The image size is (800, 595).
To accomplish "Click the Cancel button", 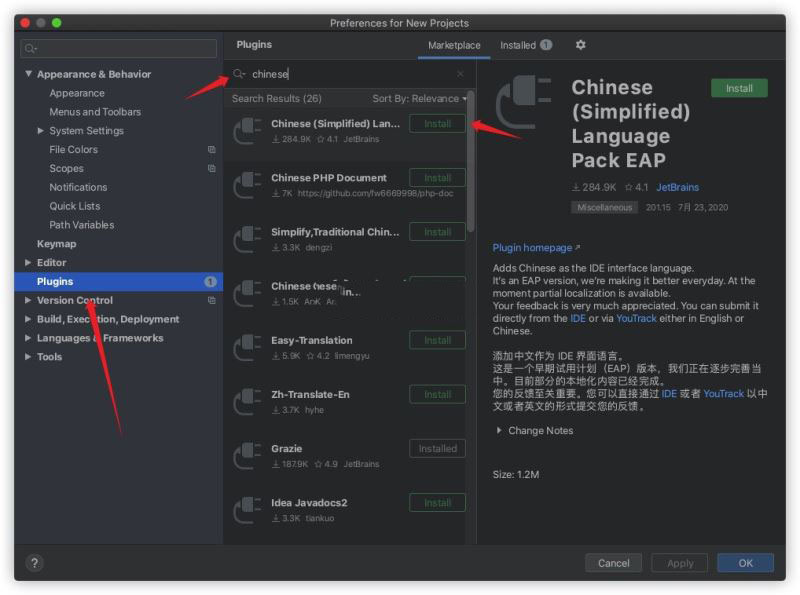I will pyautogui.click(x=613, y=563).
